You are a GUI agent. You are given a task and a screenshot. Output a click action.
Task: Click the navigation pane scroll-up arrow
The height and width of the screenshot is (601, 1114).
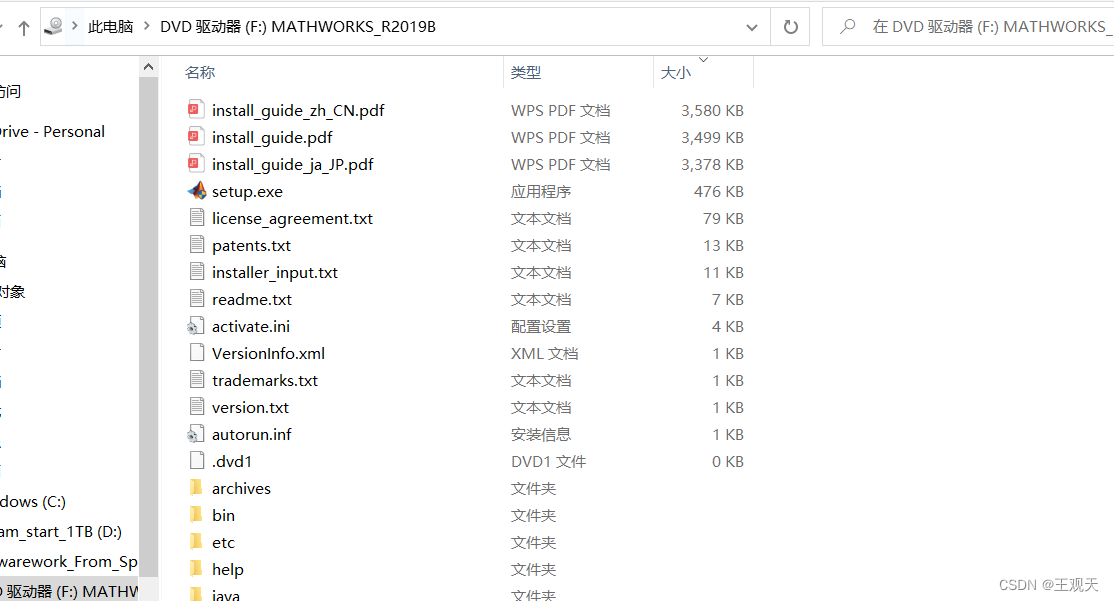click(x=148, y=67)
